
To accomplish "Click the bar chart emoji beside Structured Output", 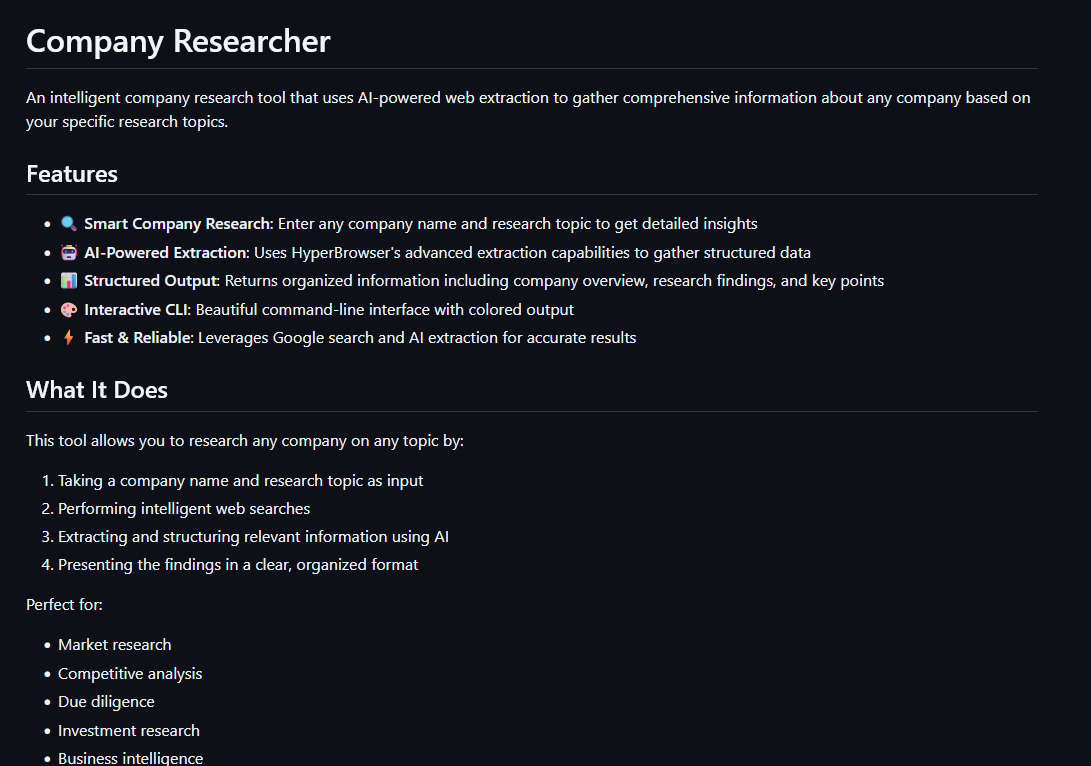I will (x=69, y=280).
